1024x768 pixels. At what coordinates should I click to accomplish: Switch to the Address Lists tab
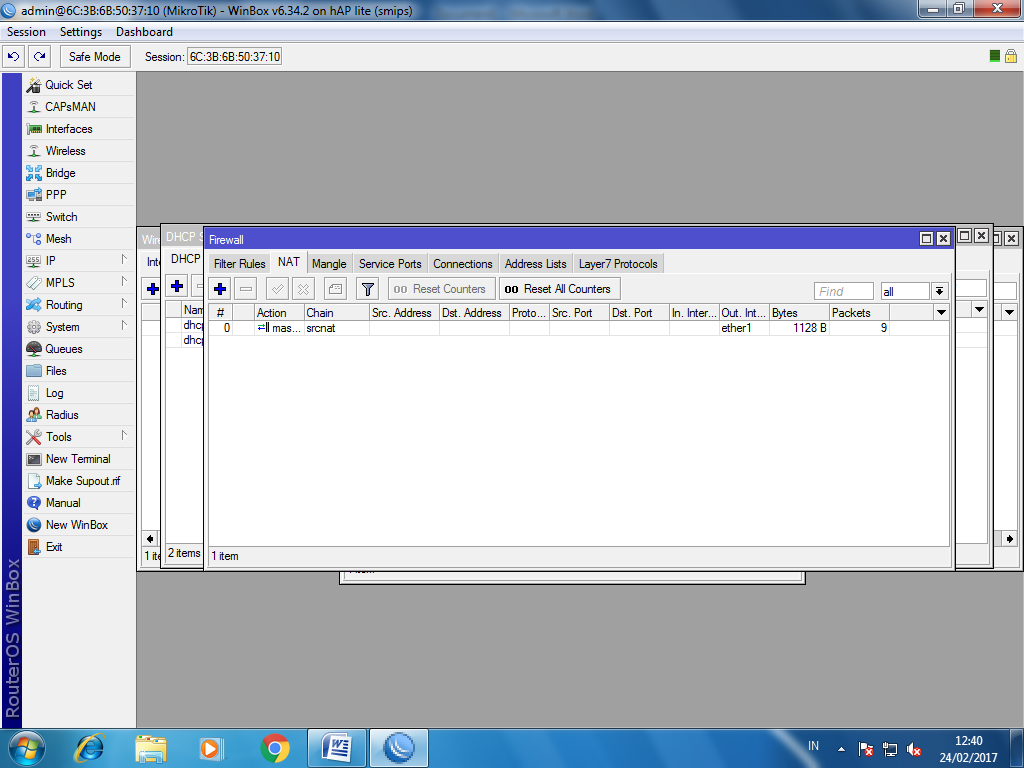pos(536,264)
